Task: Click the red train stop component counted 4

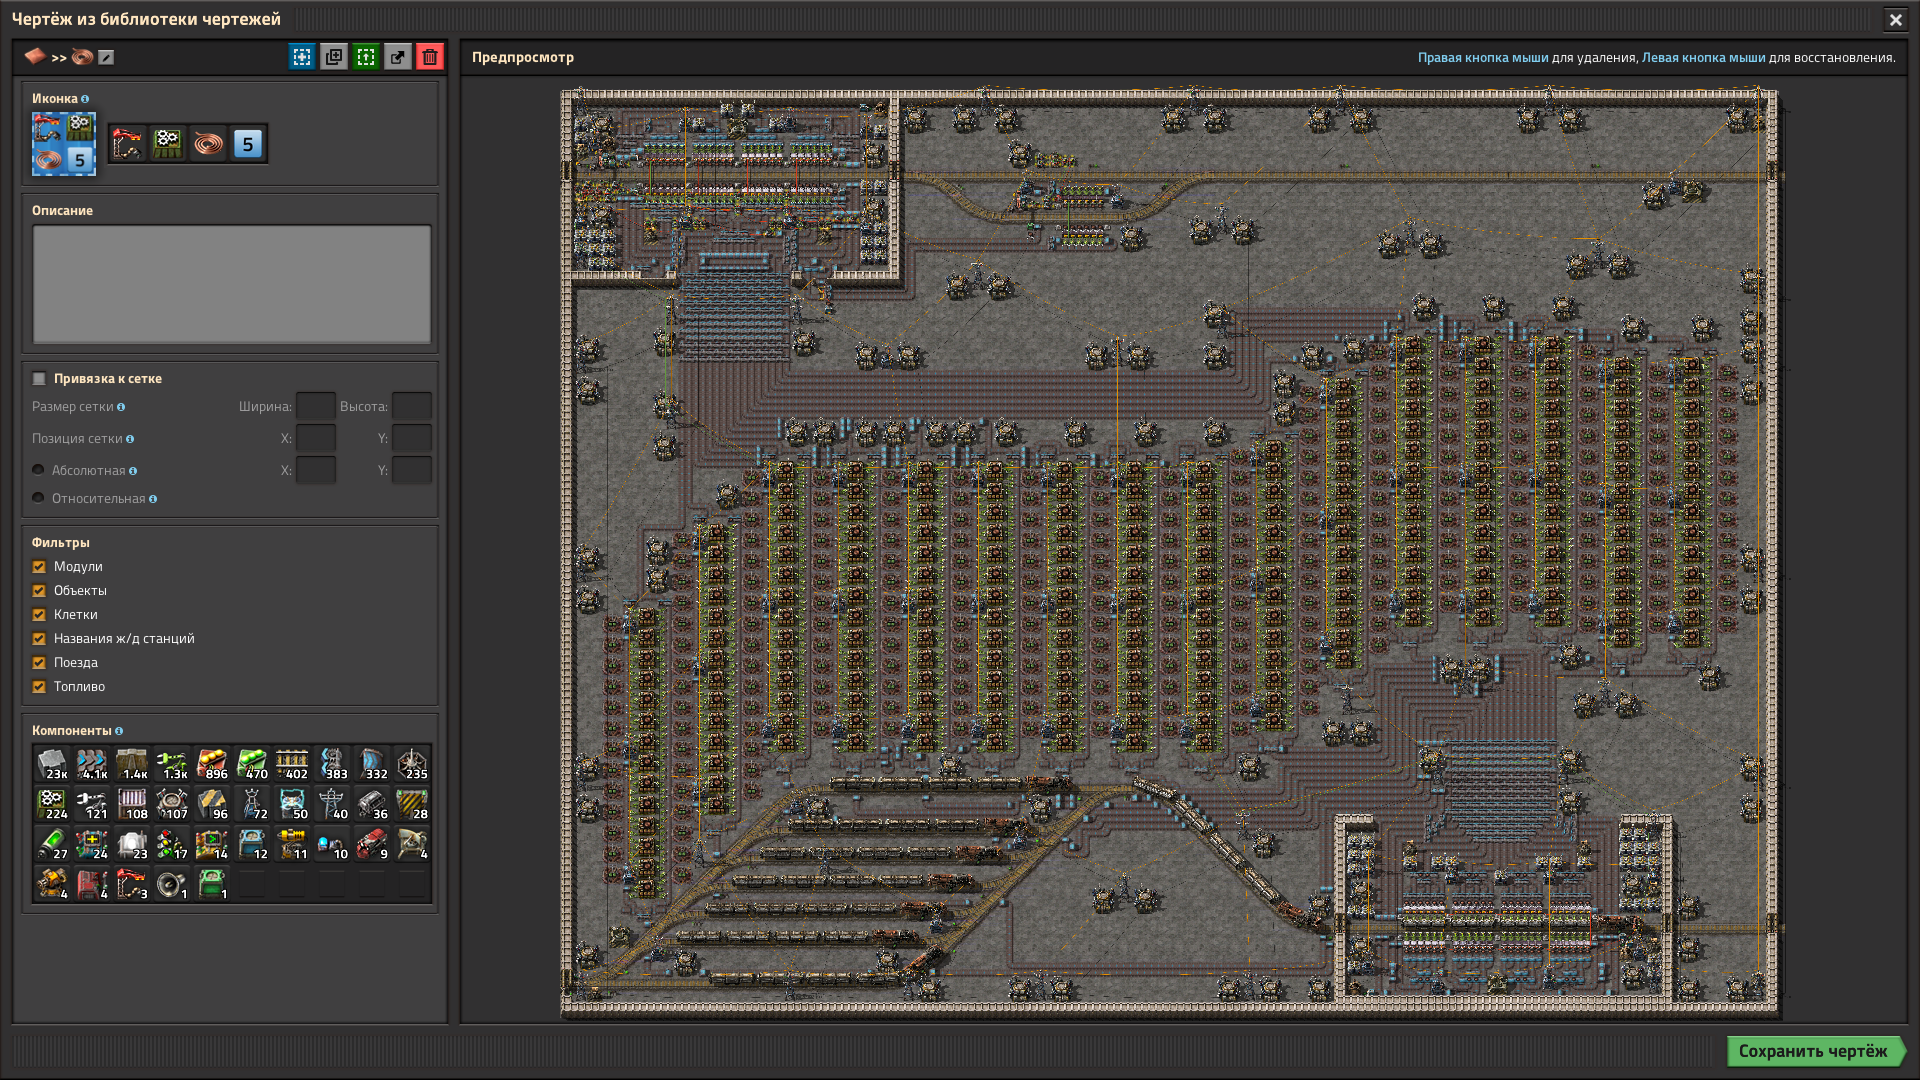Action: (92, 884)
